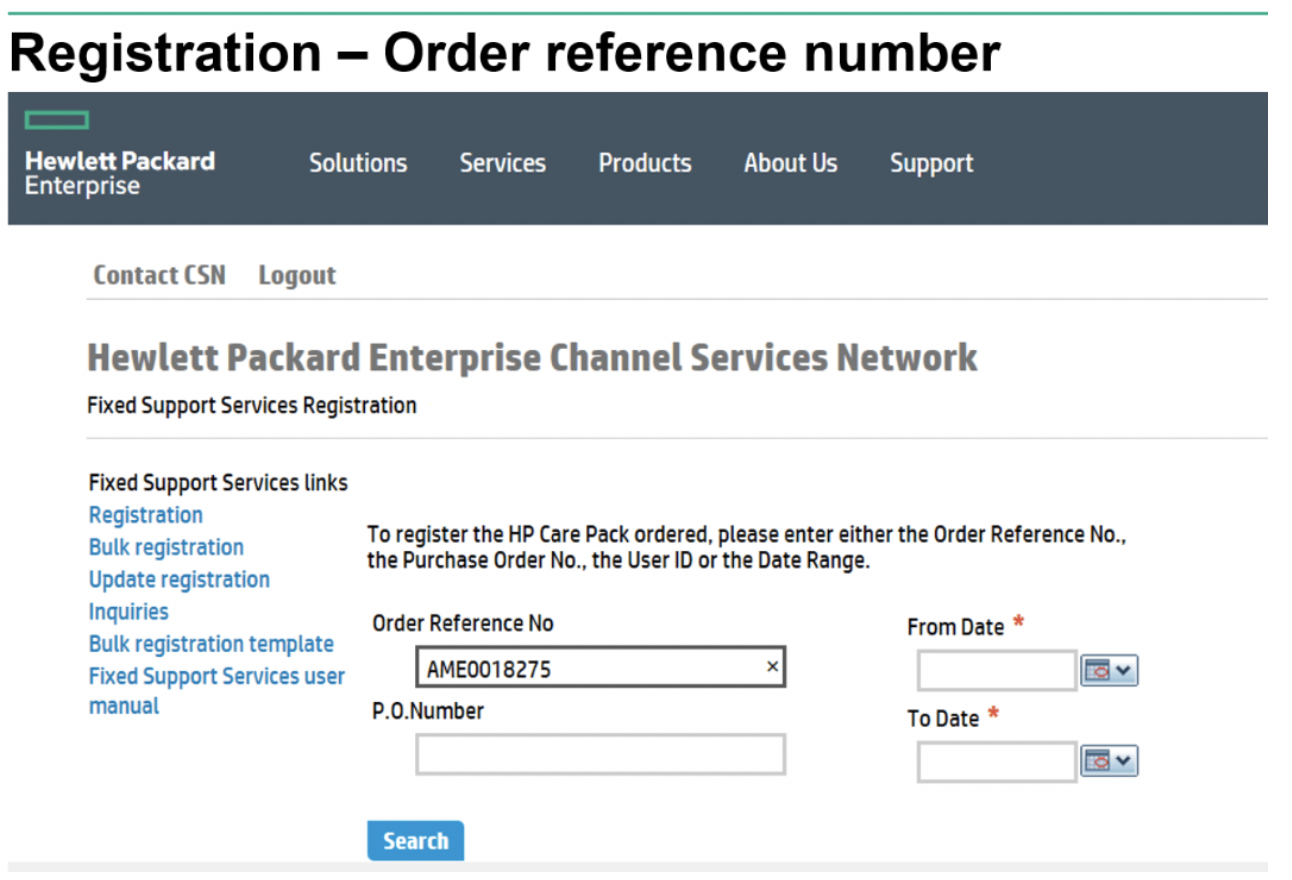This screenshot has height=880, width=1292.
Task: Click the Hewlett Packard Enterprise logo
Action: [x=119, y=155]
